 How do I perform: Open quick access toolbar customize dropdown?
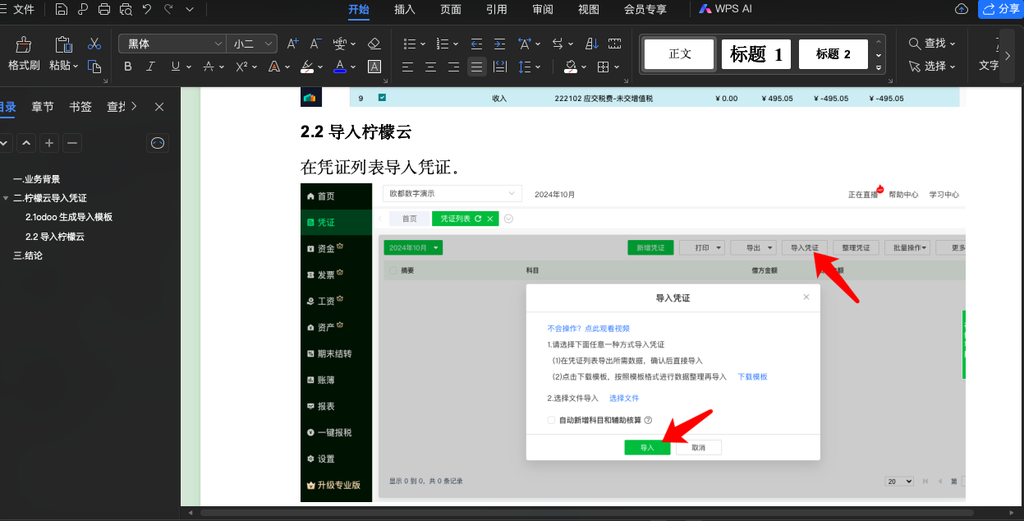(x=190, y=9)
